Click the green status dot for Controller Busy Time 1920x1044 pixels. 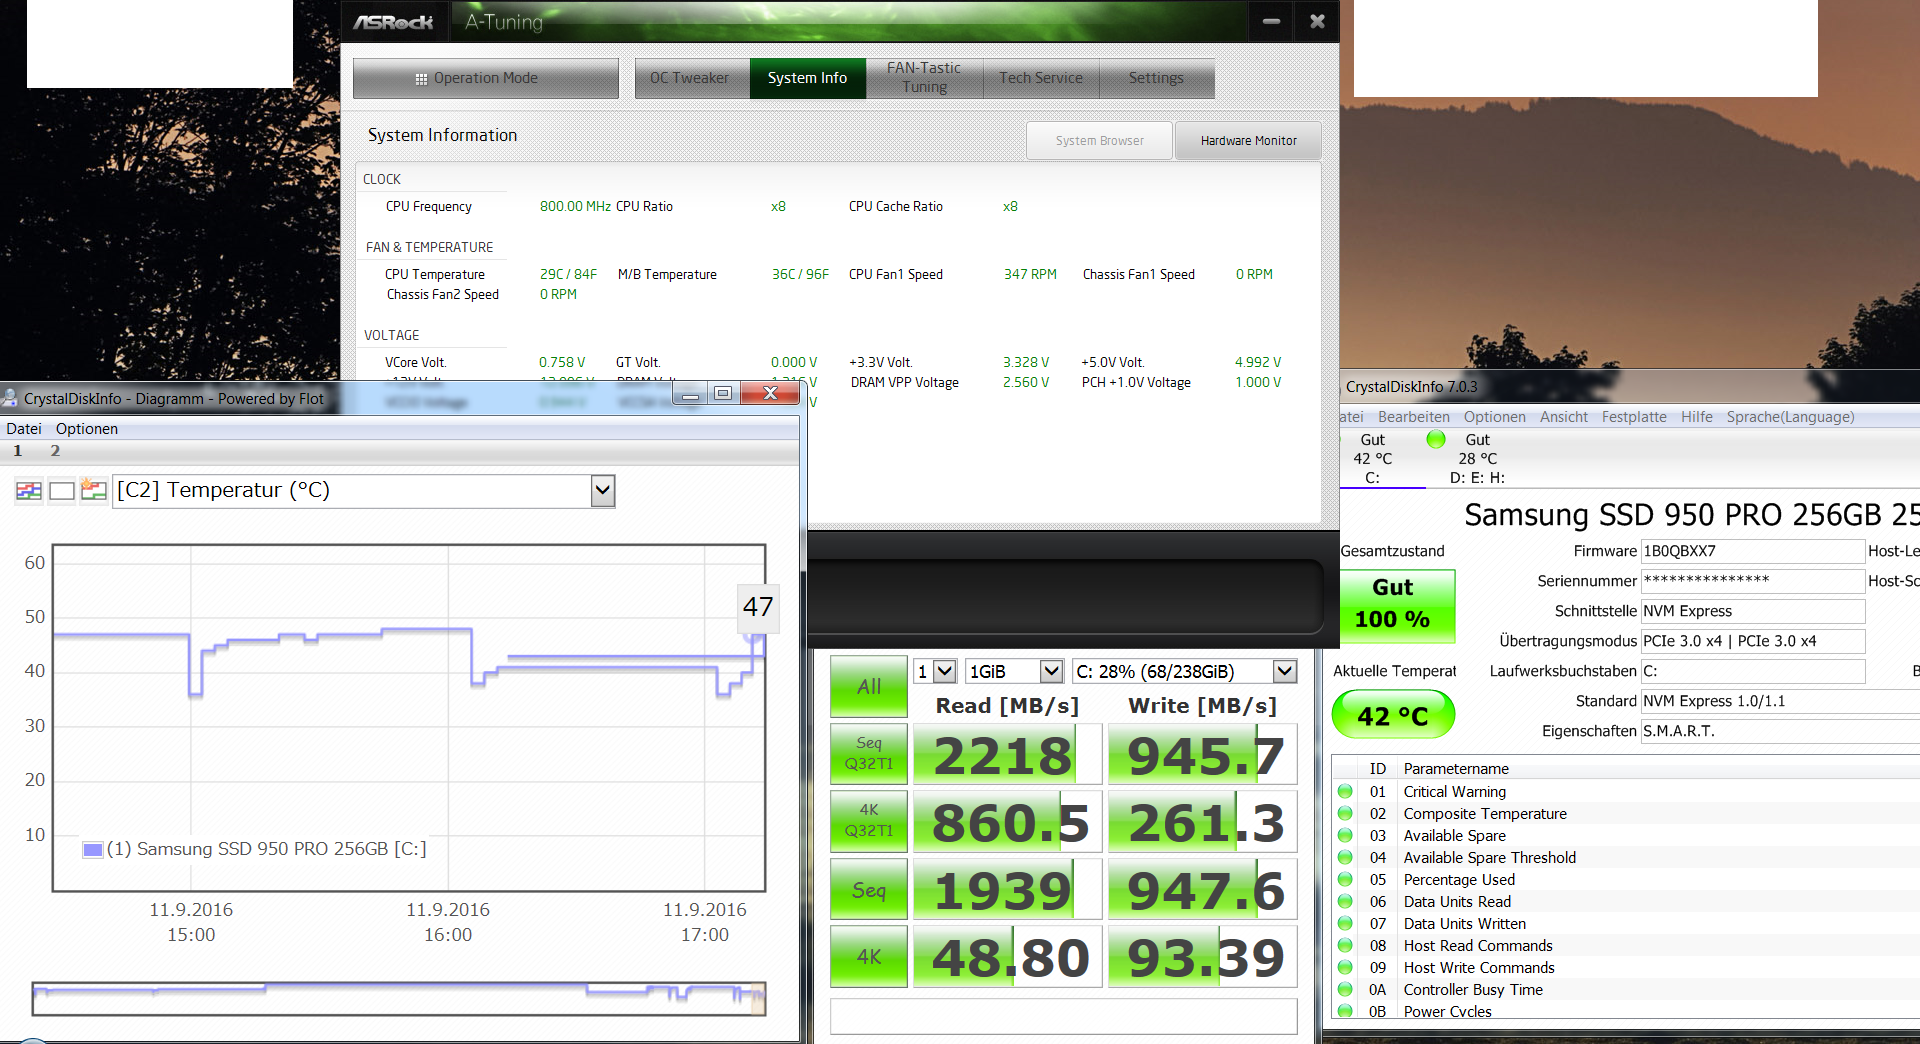point(1345,989)
